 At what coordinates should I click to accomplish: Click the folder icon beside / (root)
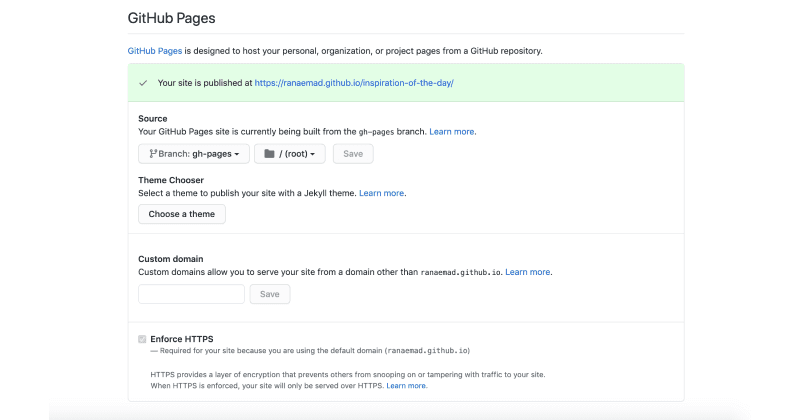coord(268,154)
